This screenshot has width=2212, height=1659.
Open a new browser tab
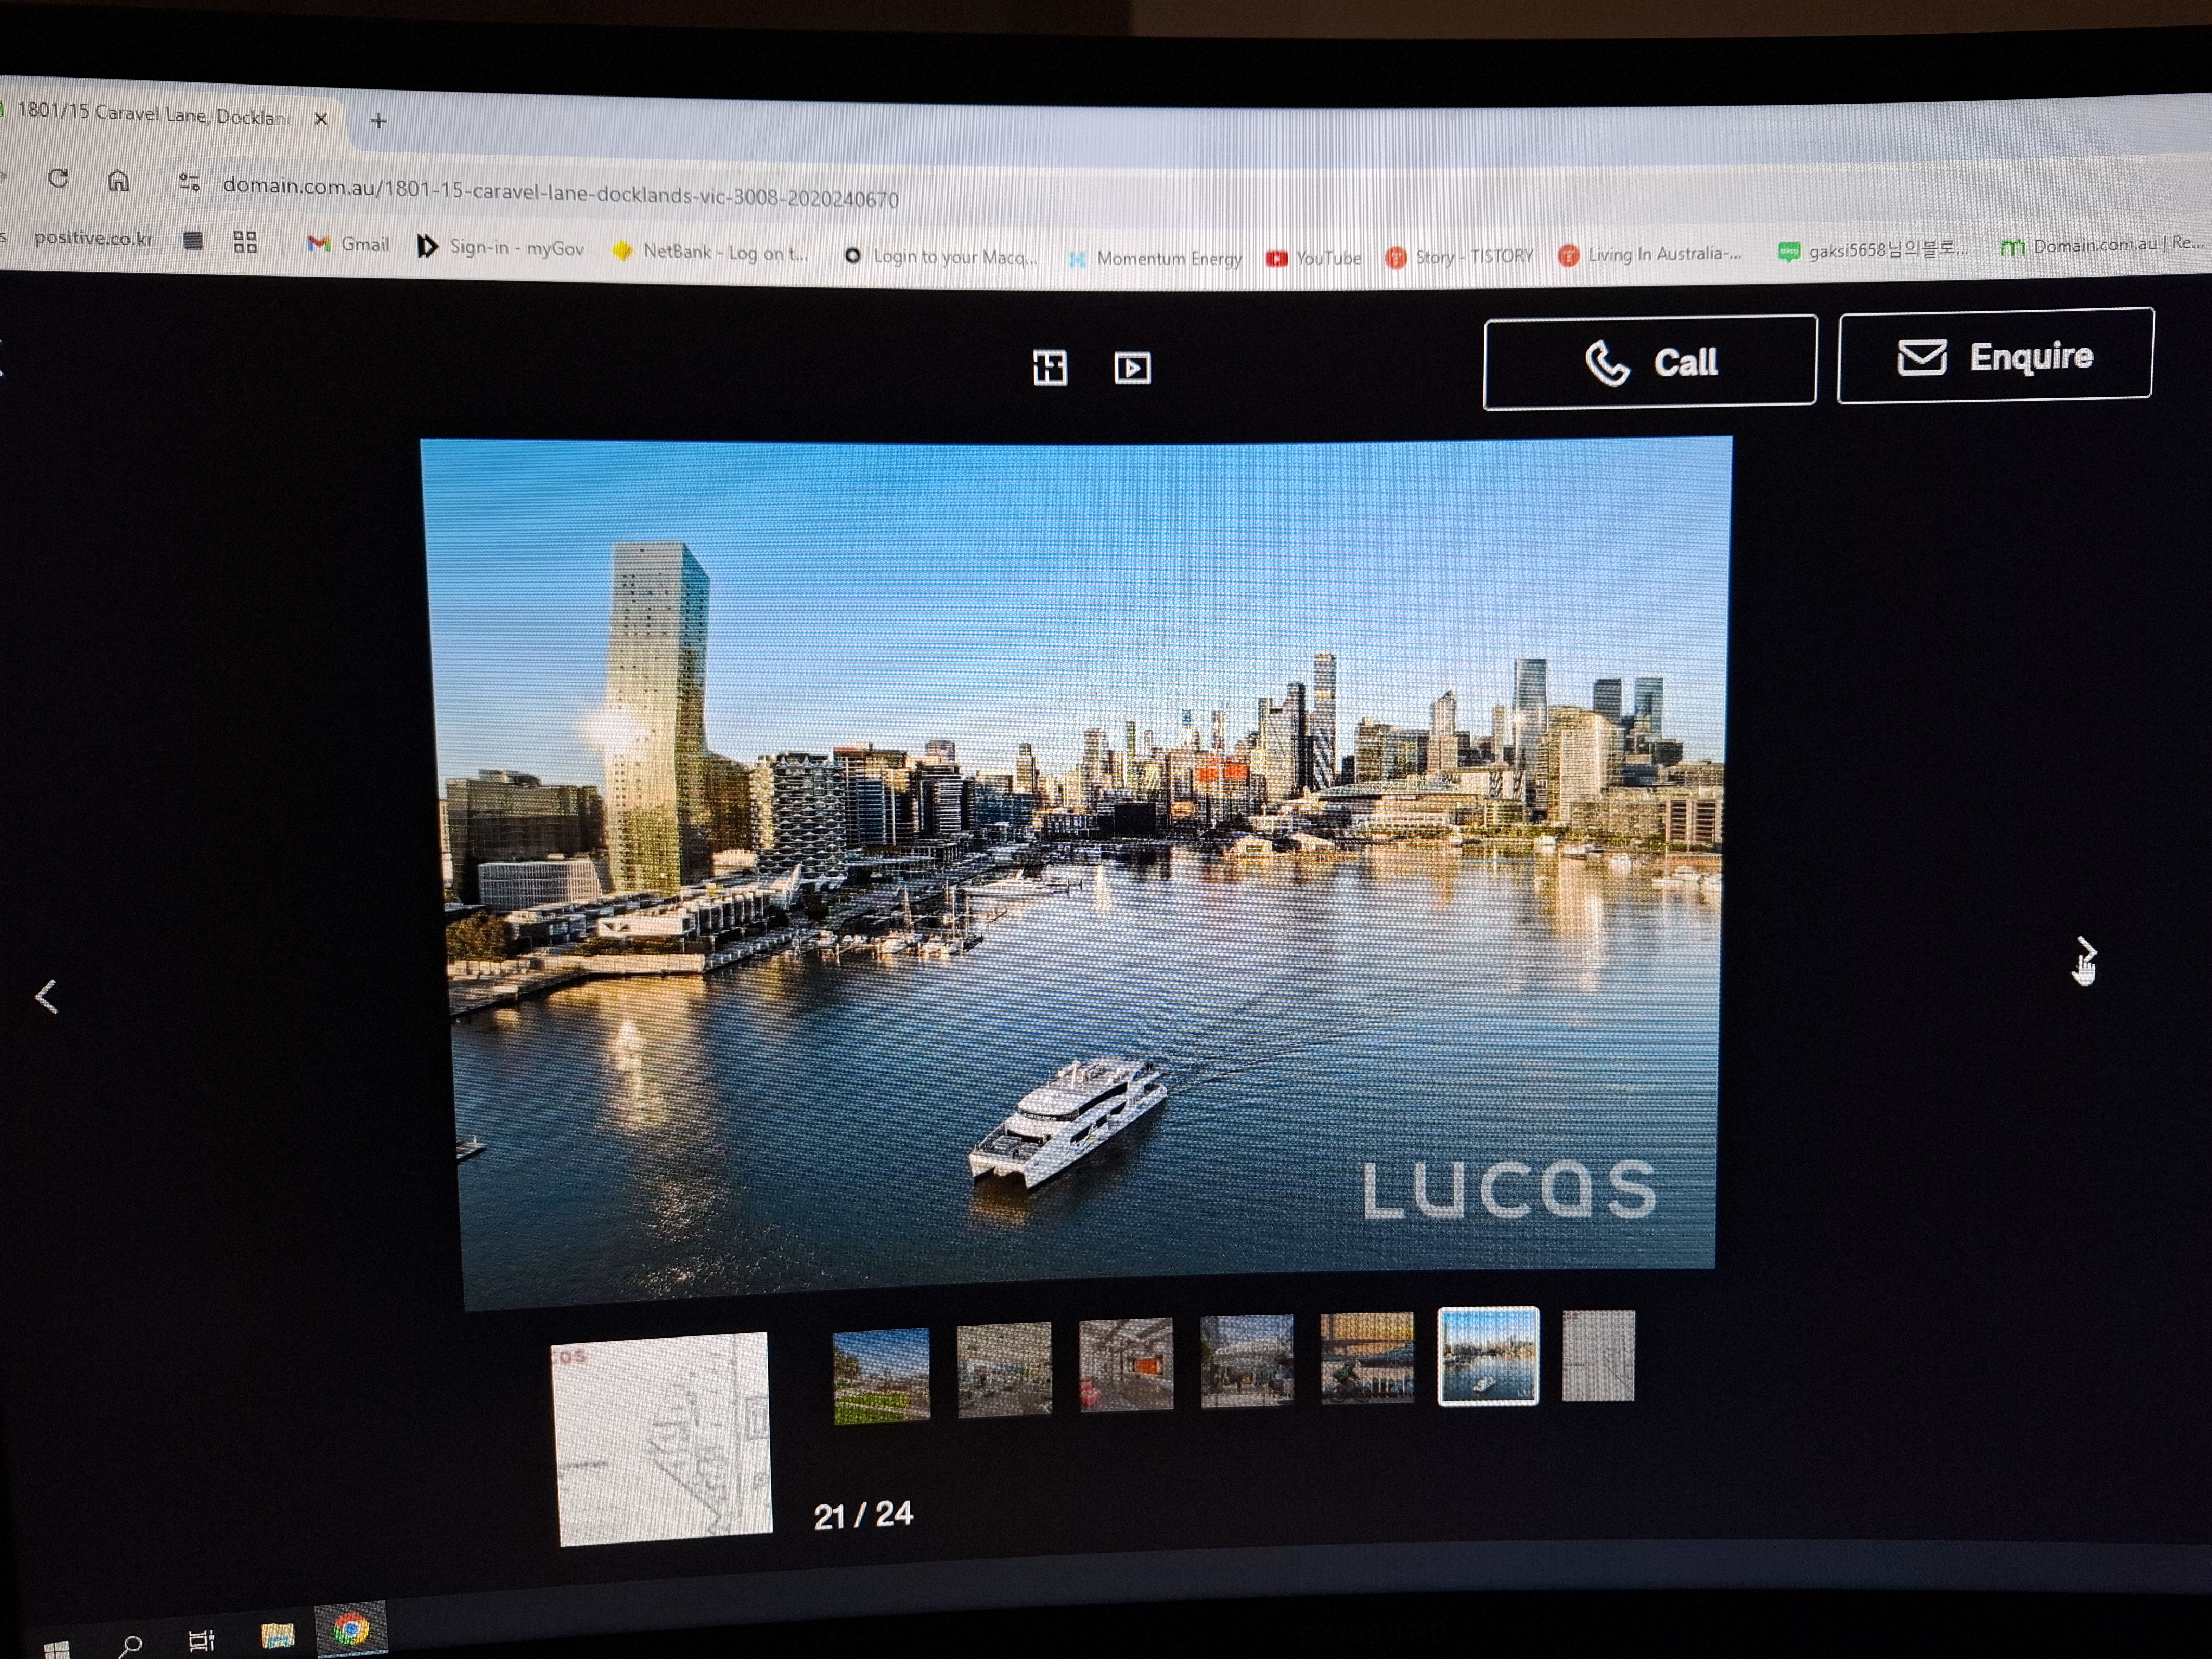(x=378, y=121)
